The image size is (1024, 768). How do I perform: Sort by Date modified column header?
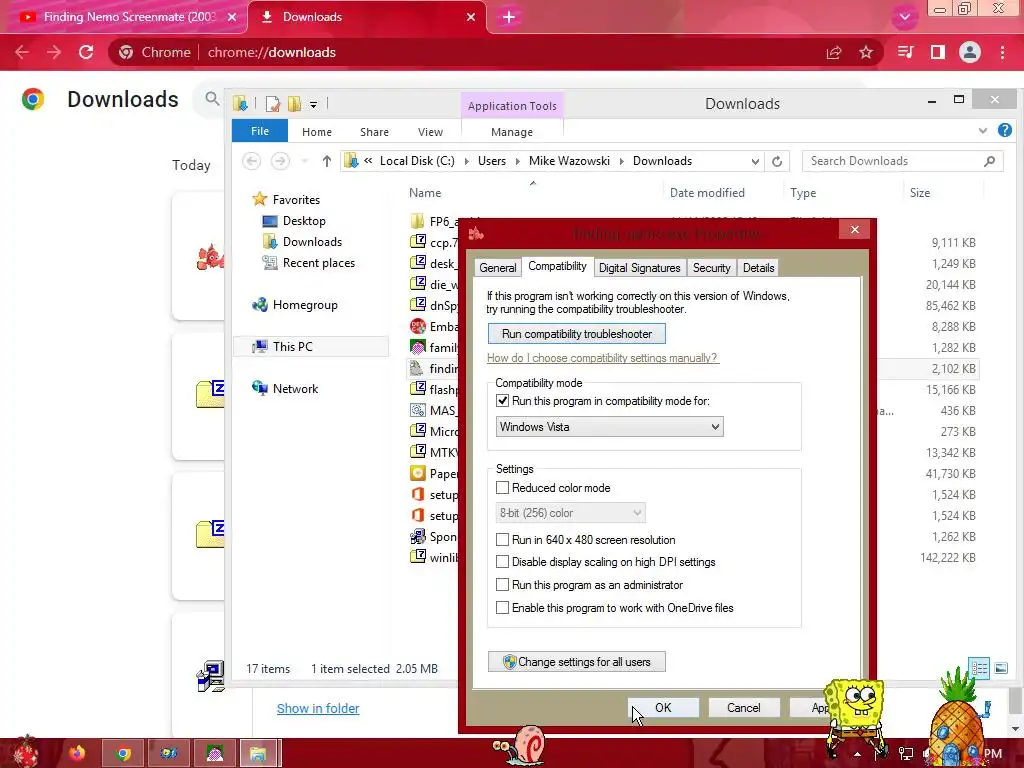click(707, 193)
